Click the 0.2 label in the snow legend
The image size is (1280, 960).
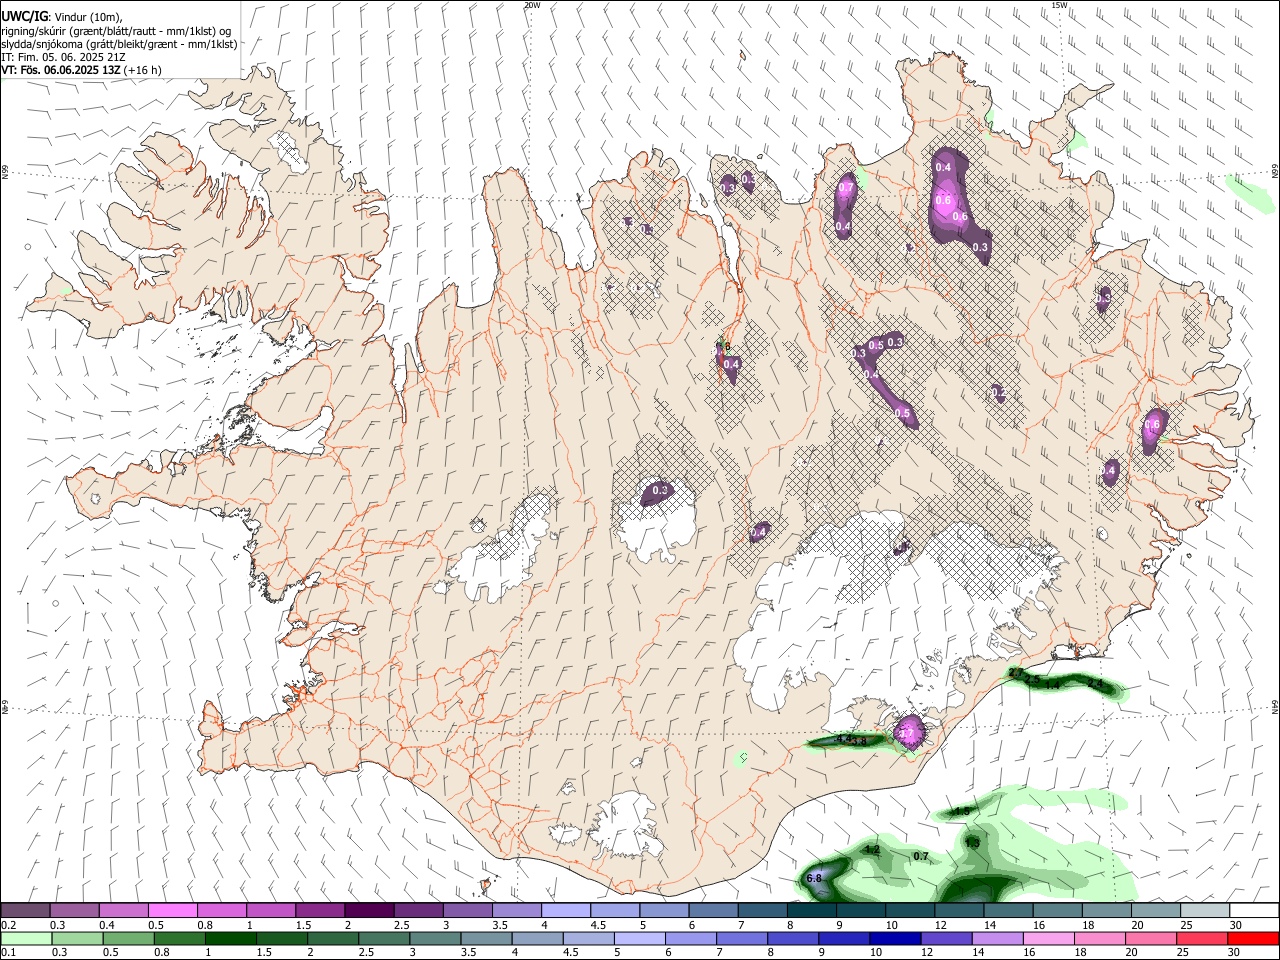point(9,925)
